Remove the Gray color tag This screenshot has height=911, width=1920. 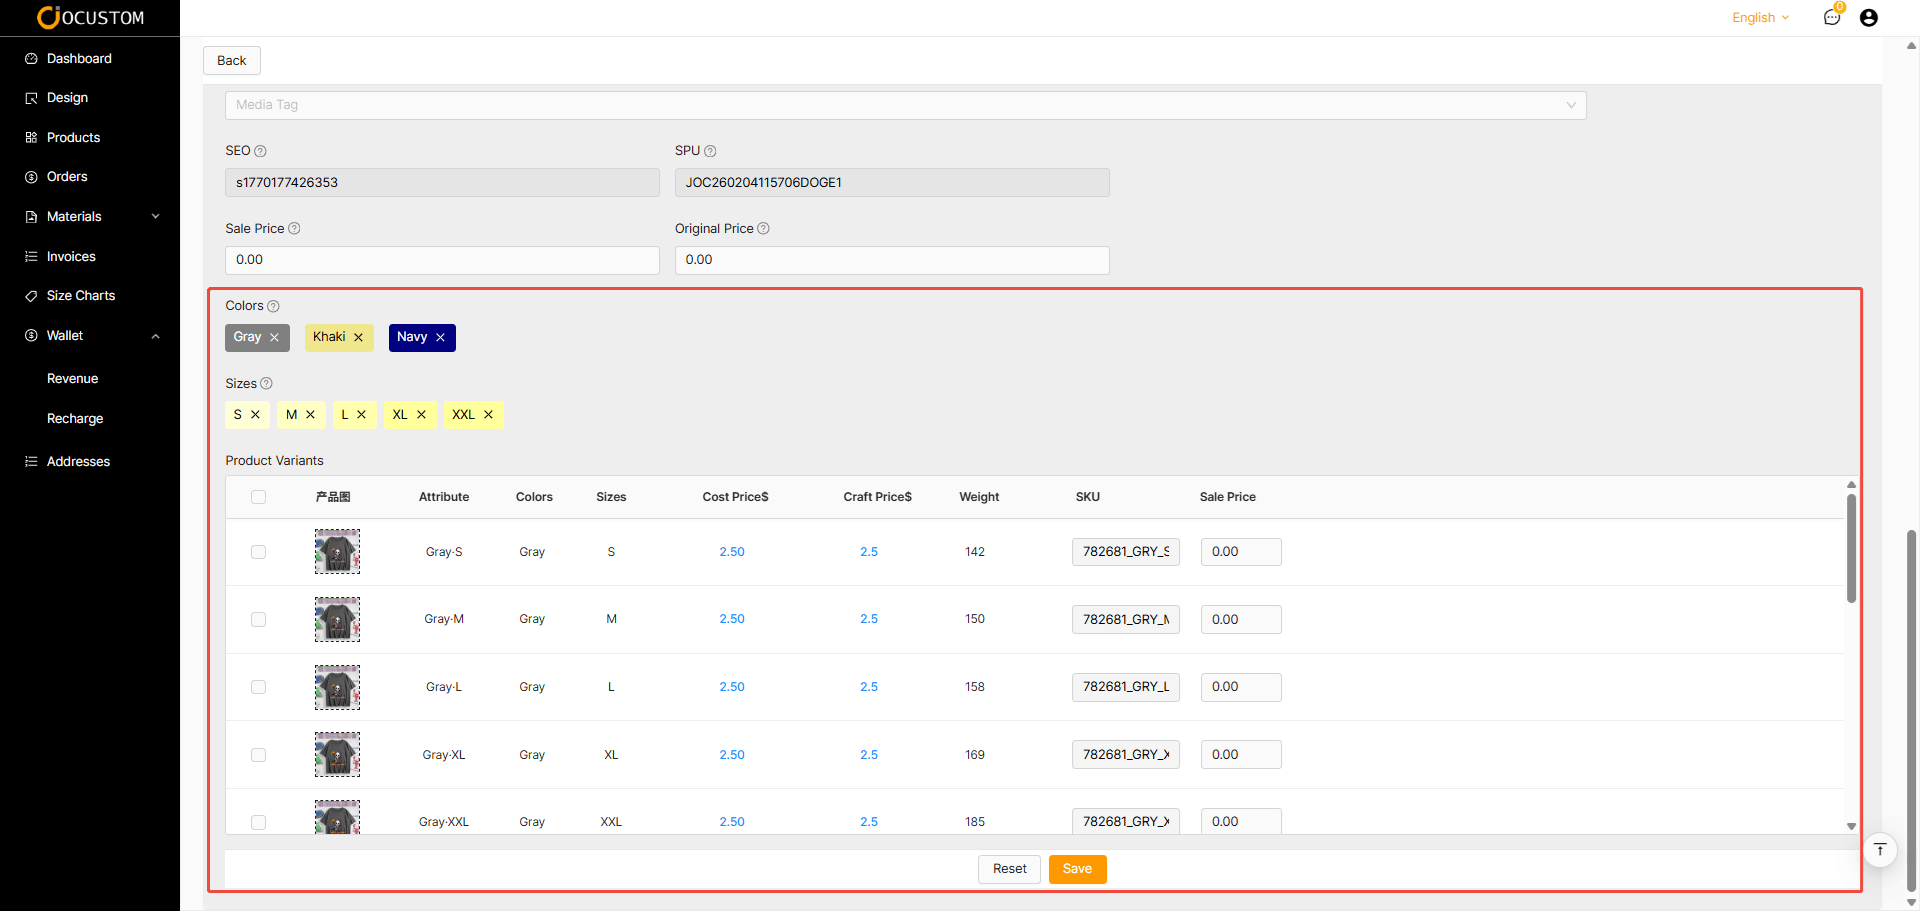coord(274,338)
